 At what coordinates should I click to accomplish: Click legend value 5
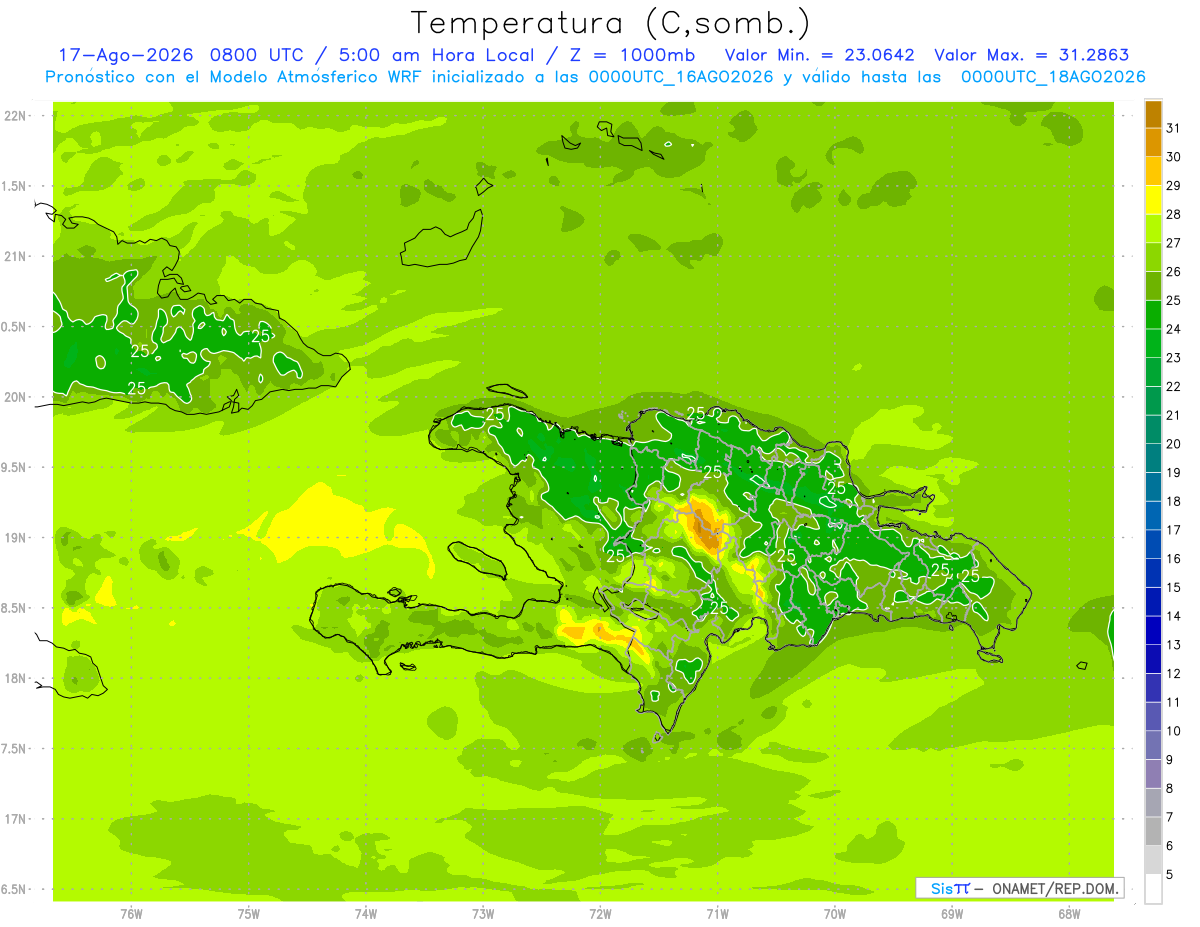click(1170, 875)
